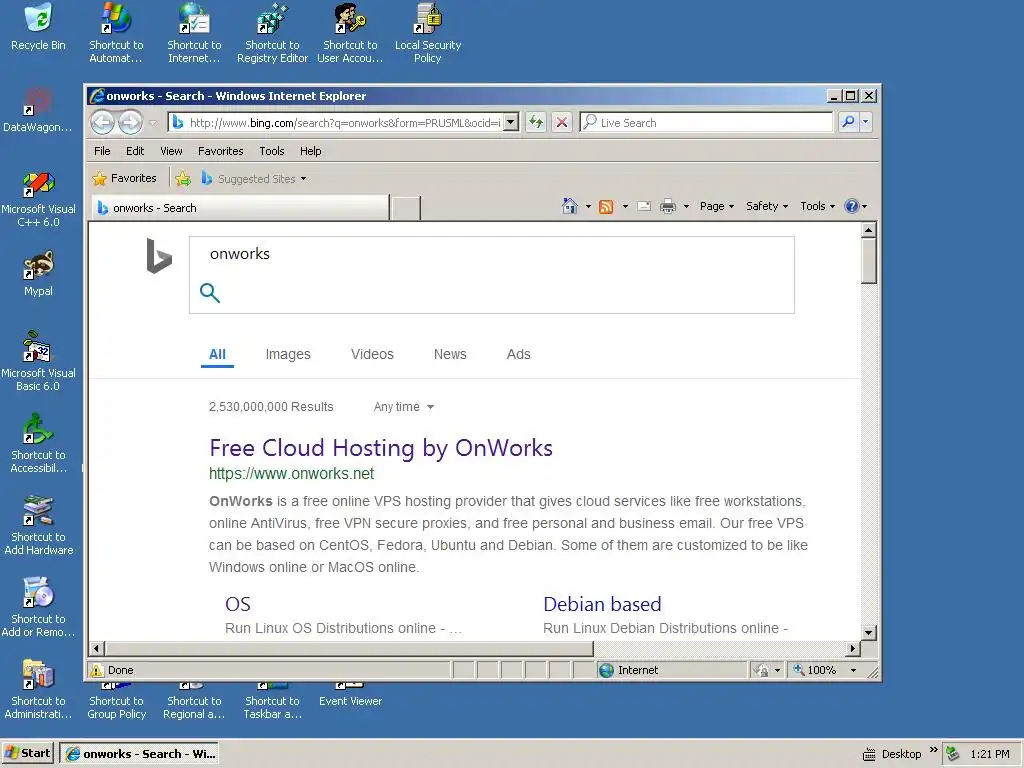Expand the Safety toolbar menu
This screenshot has width=1024, height=768.
coord(767,206)
